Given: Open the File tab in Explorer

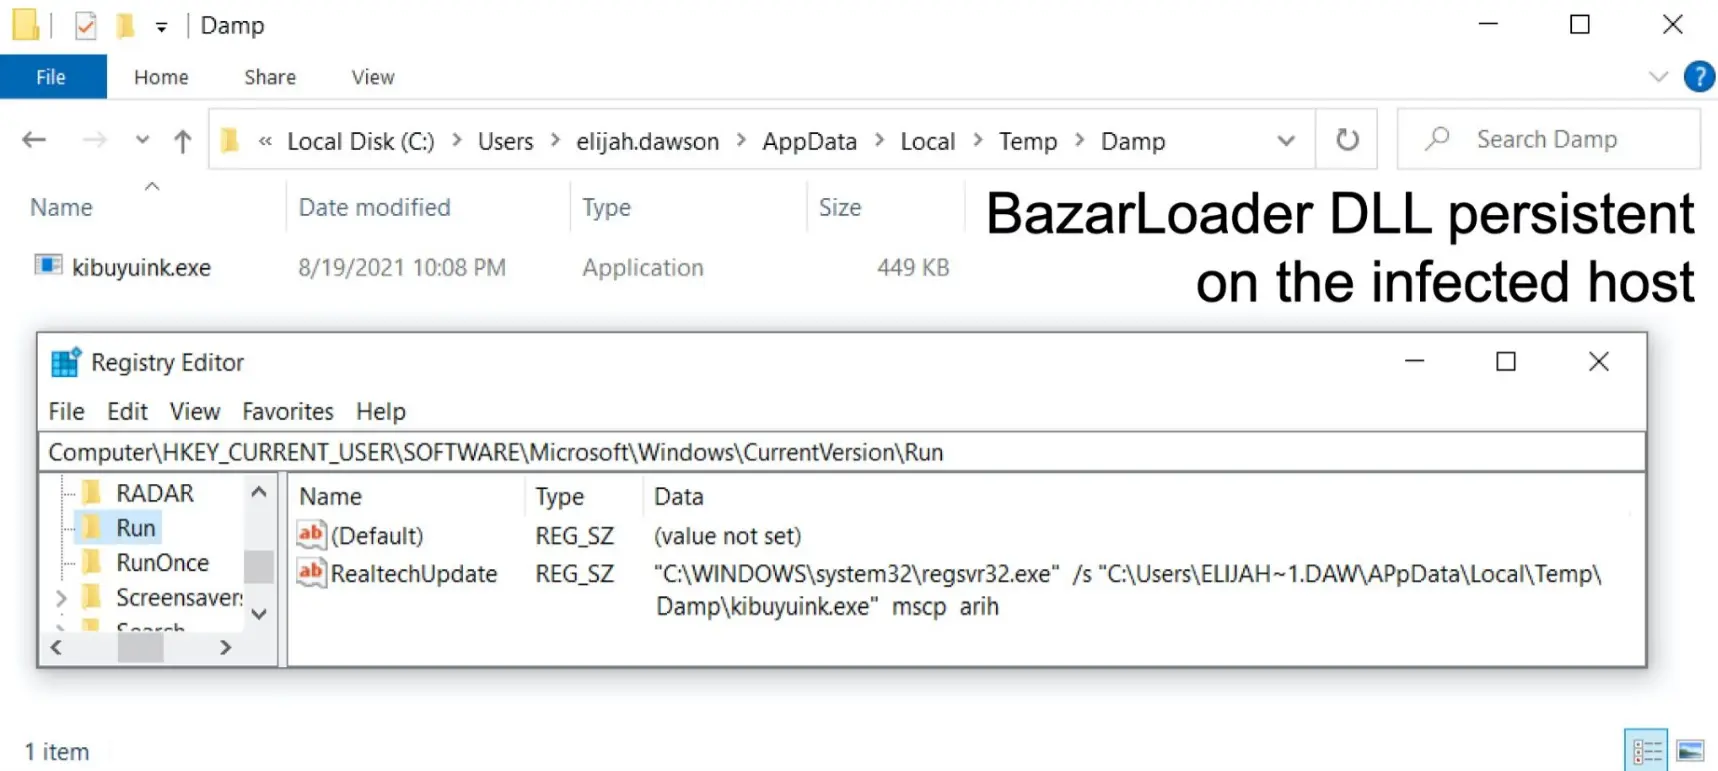Looking at the screenshot, I should [52, 77].
